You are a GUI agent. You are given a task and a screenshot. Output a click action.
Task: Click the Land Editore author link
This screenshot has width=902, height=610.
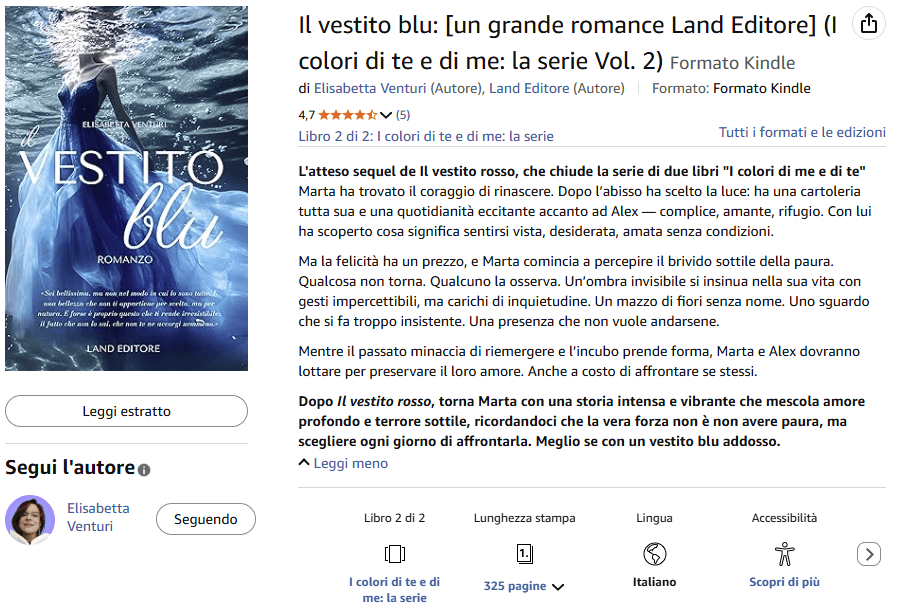(529, 88)
